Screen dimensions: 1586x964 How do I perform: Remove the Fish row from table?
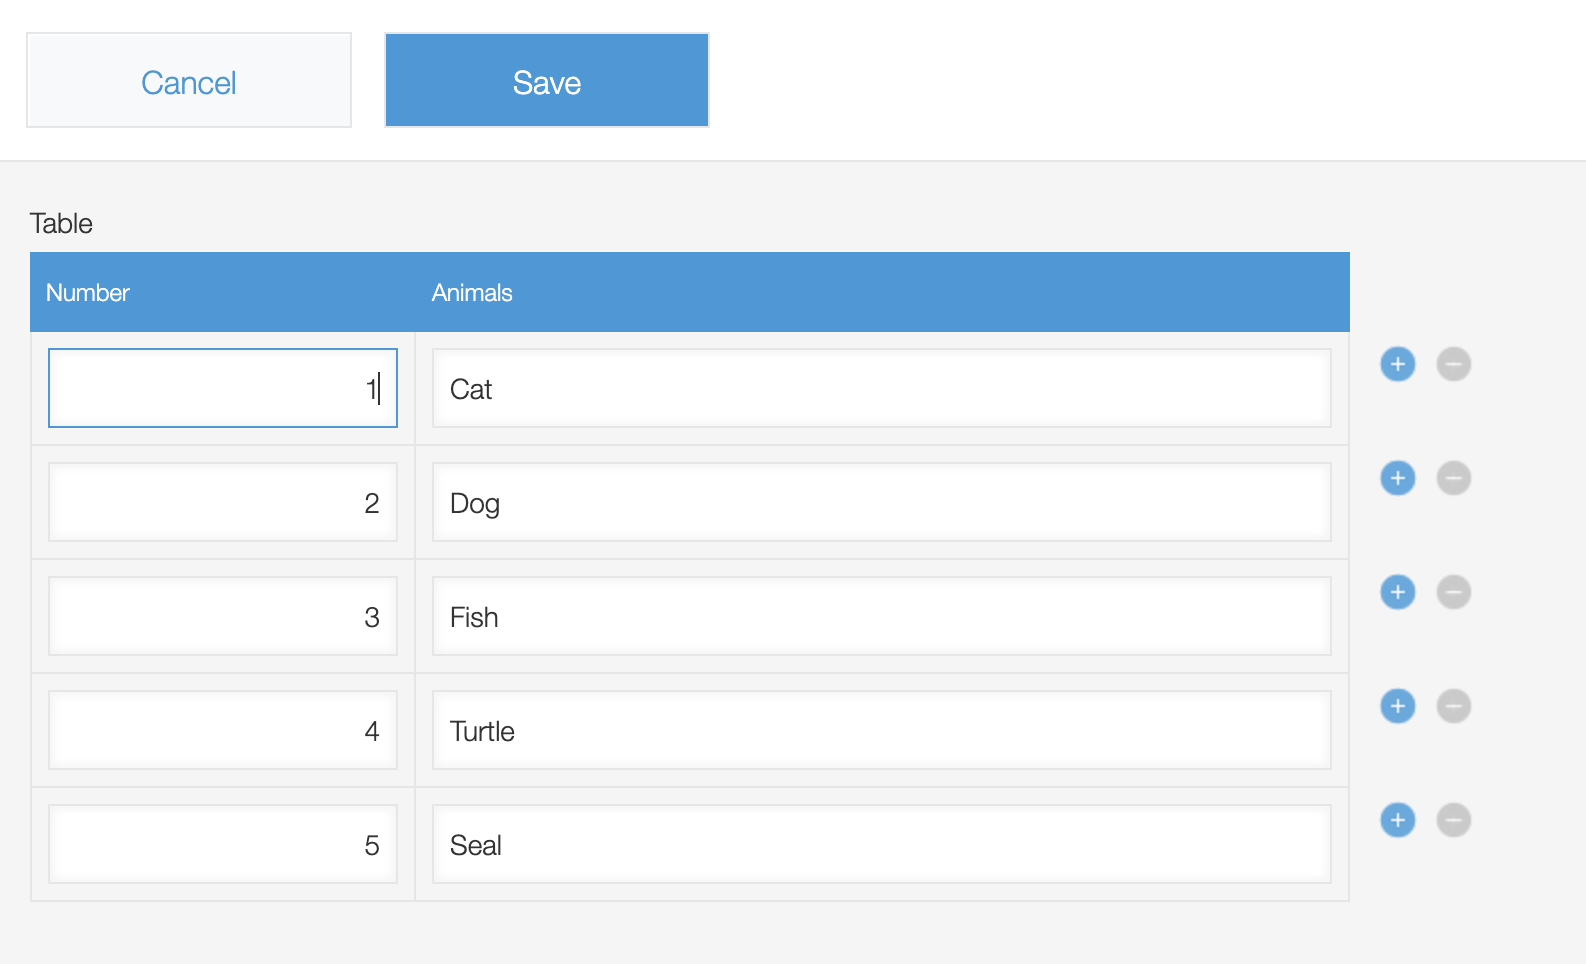coord(1453,592)
